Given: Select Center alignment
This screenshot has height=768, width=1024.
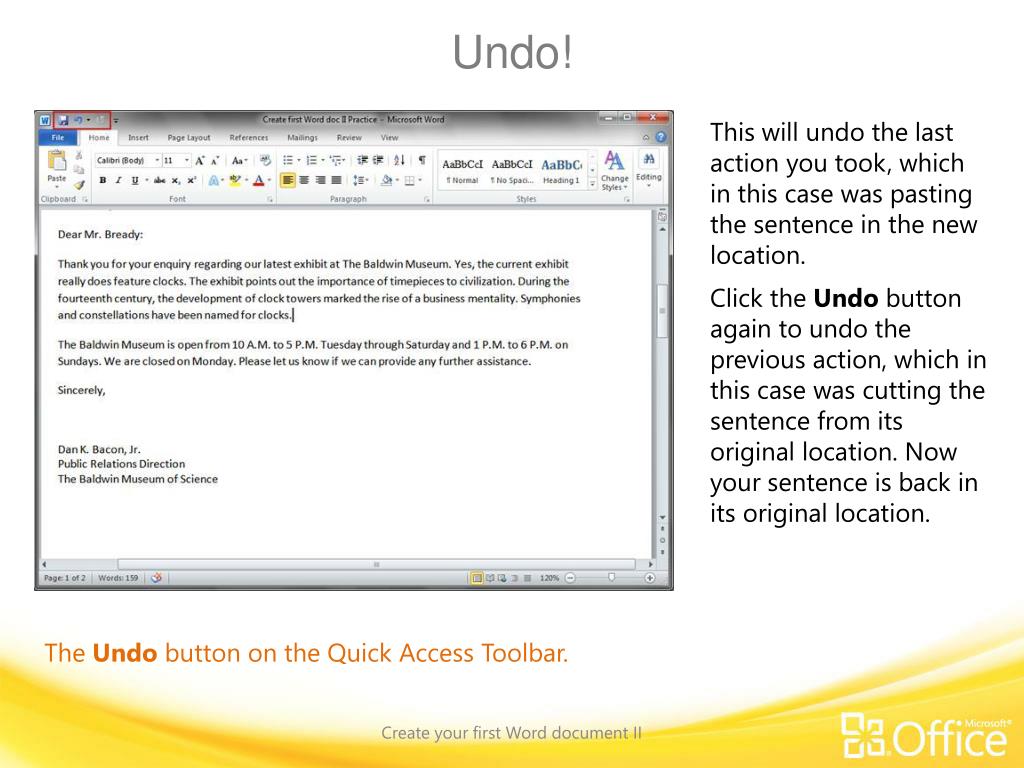Looking at the screenshot, I should [304, 180].
